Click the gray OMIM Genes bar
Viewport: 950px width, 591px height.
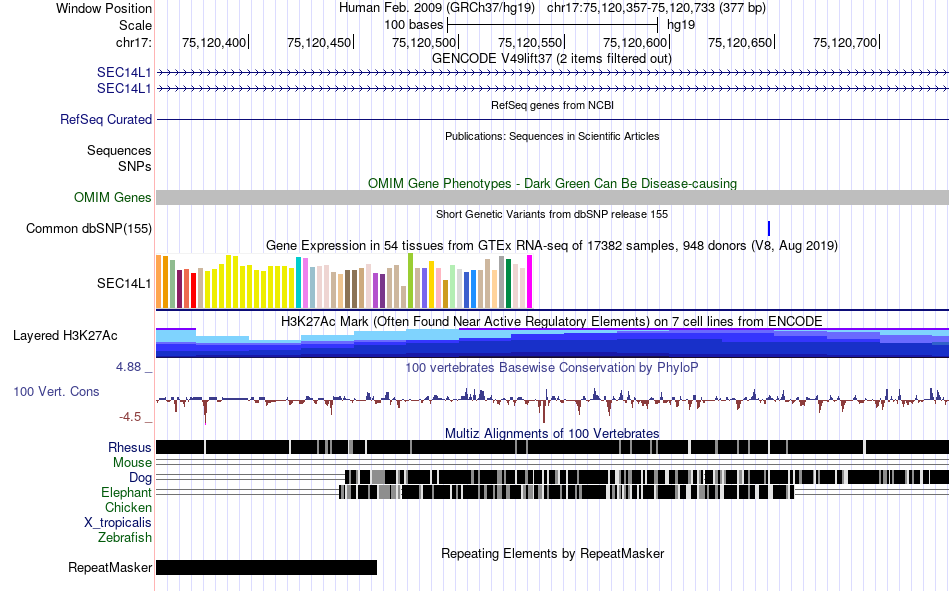(x=552, y=198)
